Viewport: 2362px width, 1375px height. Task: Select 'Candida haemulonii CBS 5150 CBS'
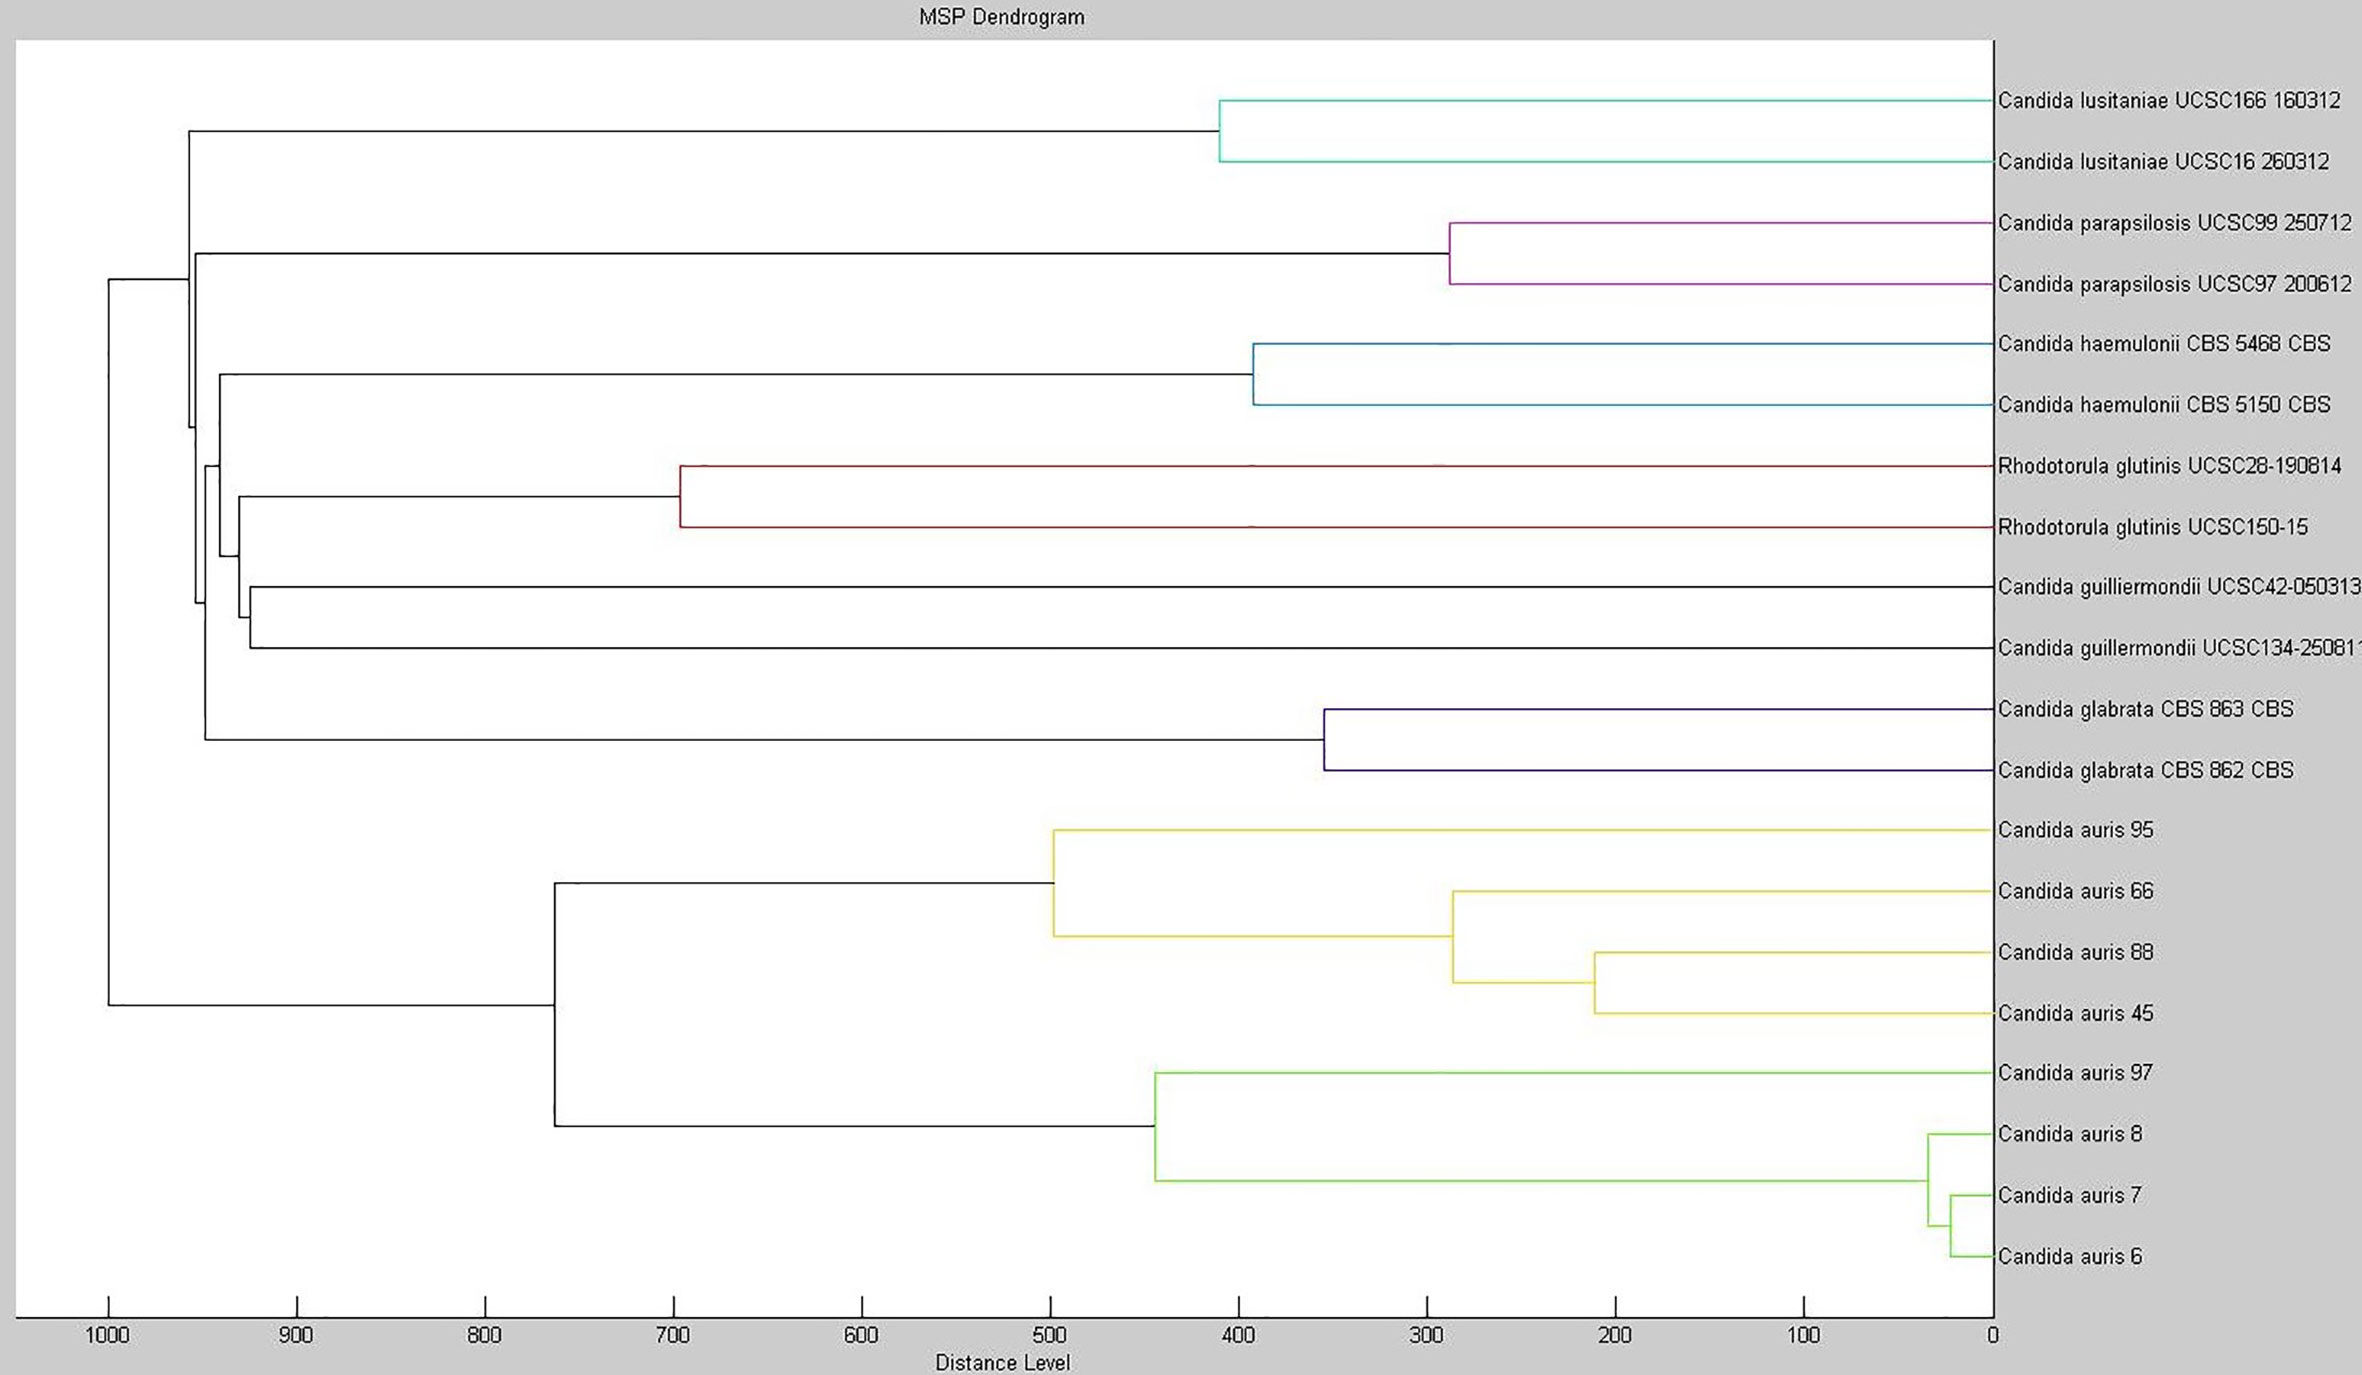click(x=2164, y=405)
